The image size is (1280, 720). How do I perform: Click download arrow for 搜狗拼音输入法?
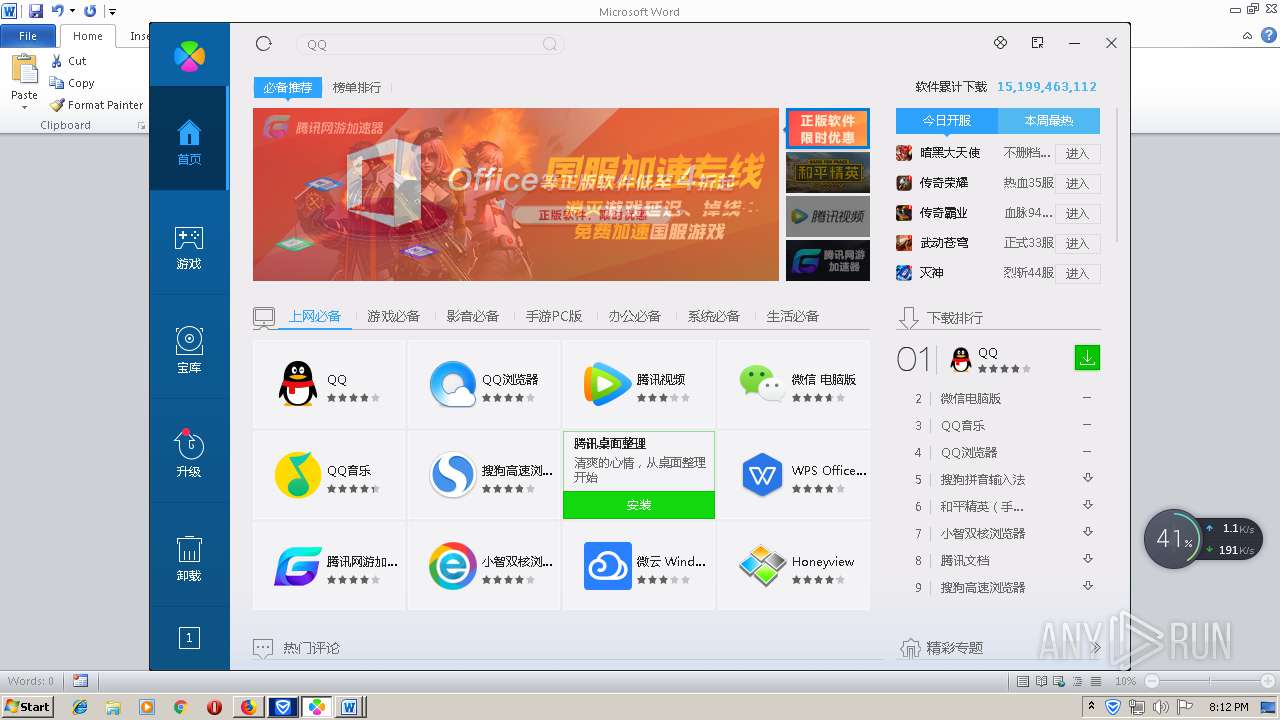1088,478
